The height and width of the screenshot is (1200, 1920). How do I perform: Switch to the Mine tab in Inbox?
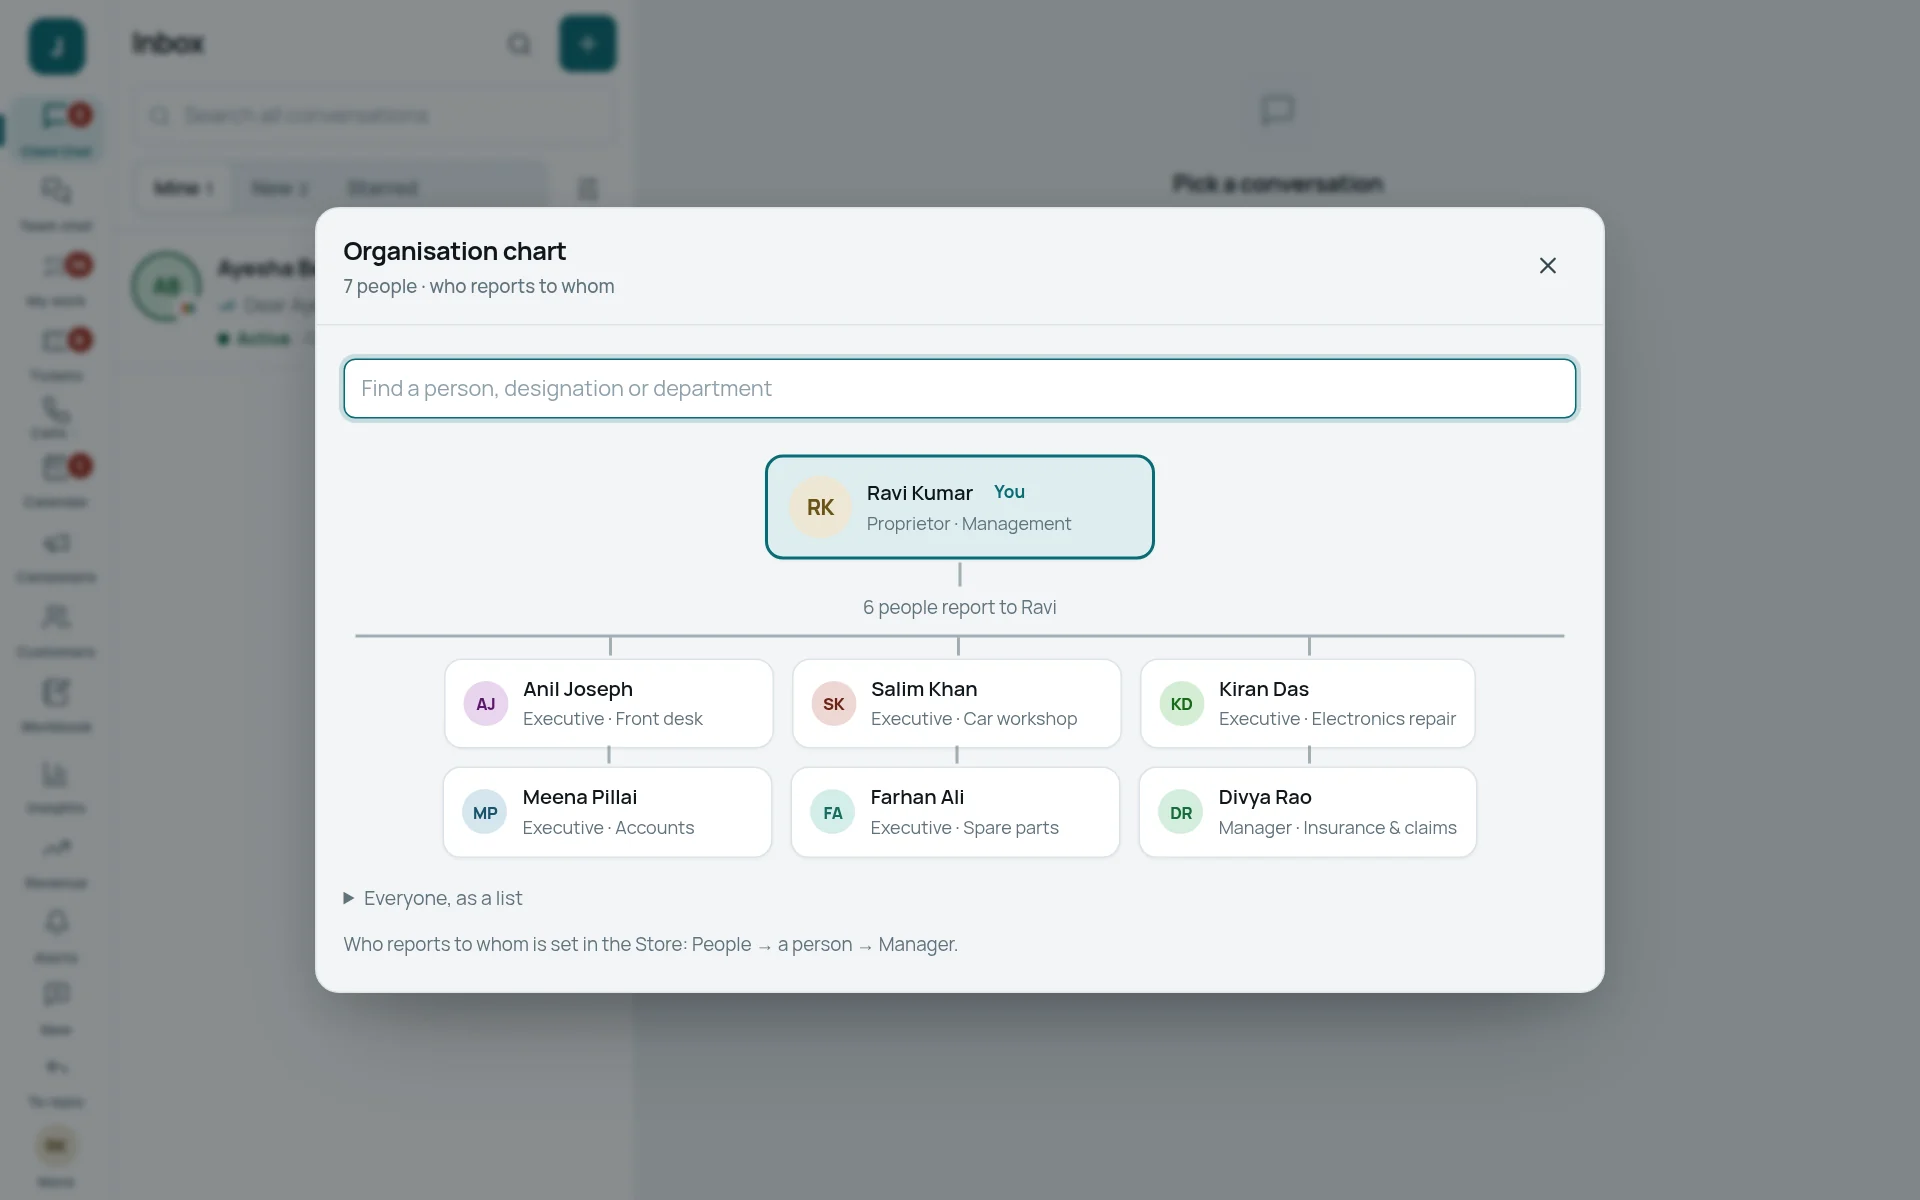coord(184,188)
